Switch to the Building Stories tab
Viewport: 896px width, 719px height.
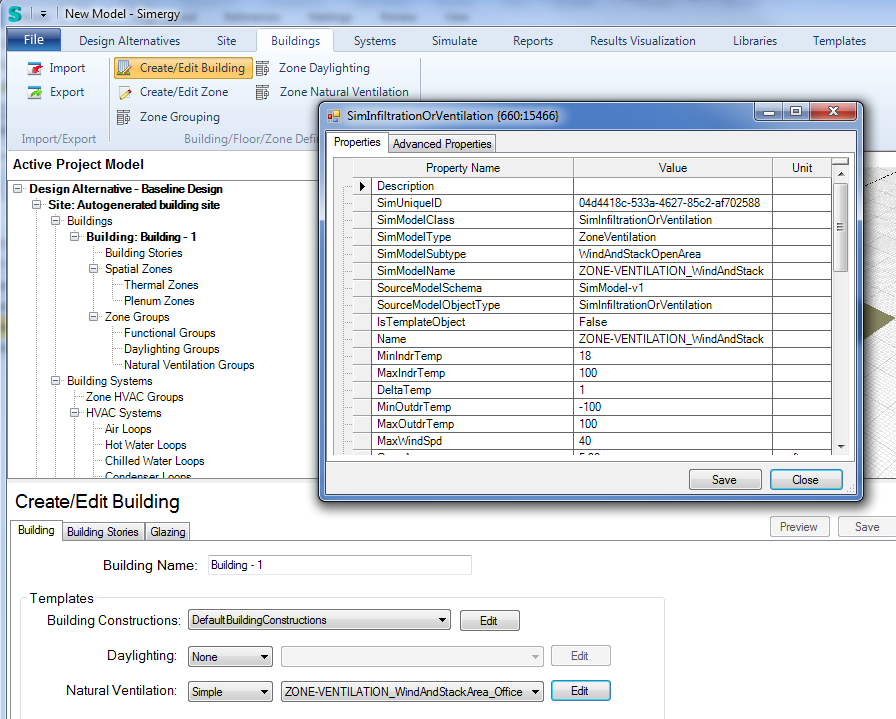point(103,532)
